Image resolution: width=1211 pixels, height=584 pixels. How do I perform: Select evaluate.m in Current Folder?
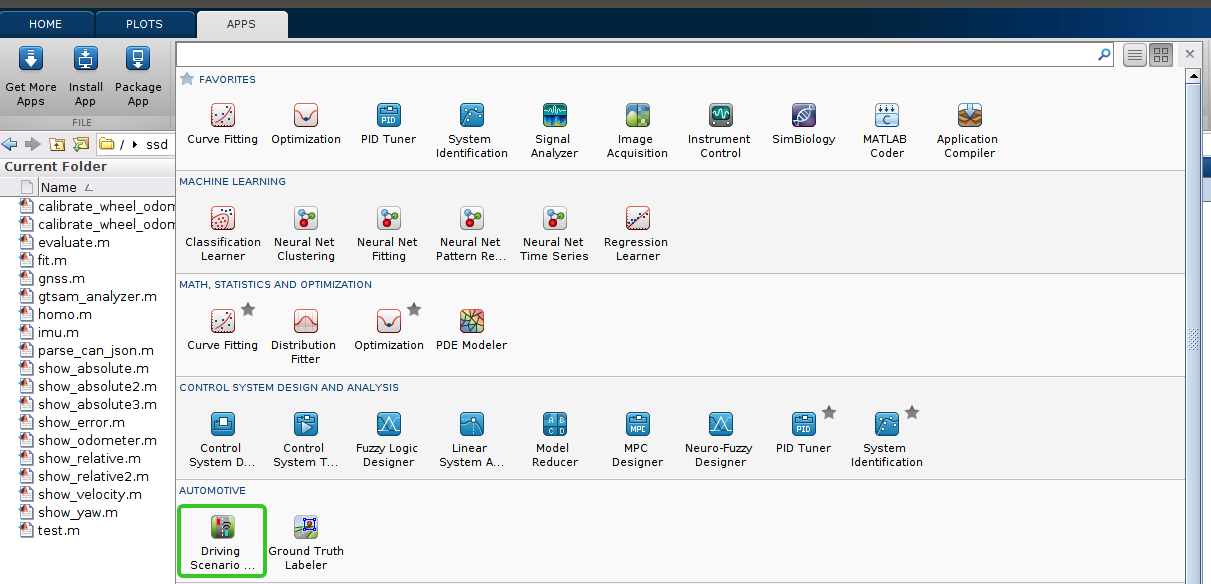[74, 242]
